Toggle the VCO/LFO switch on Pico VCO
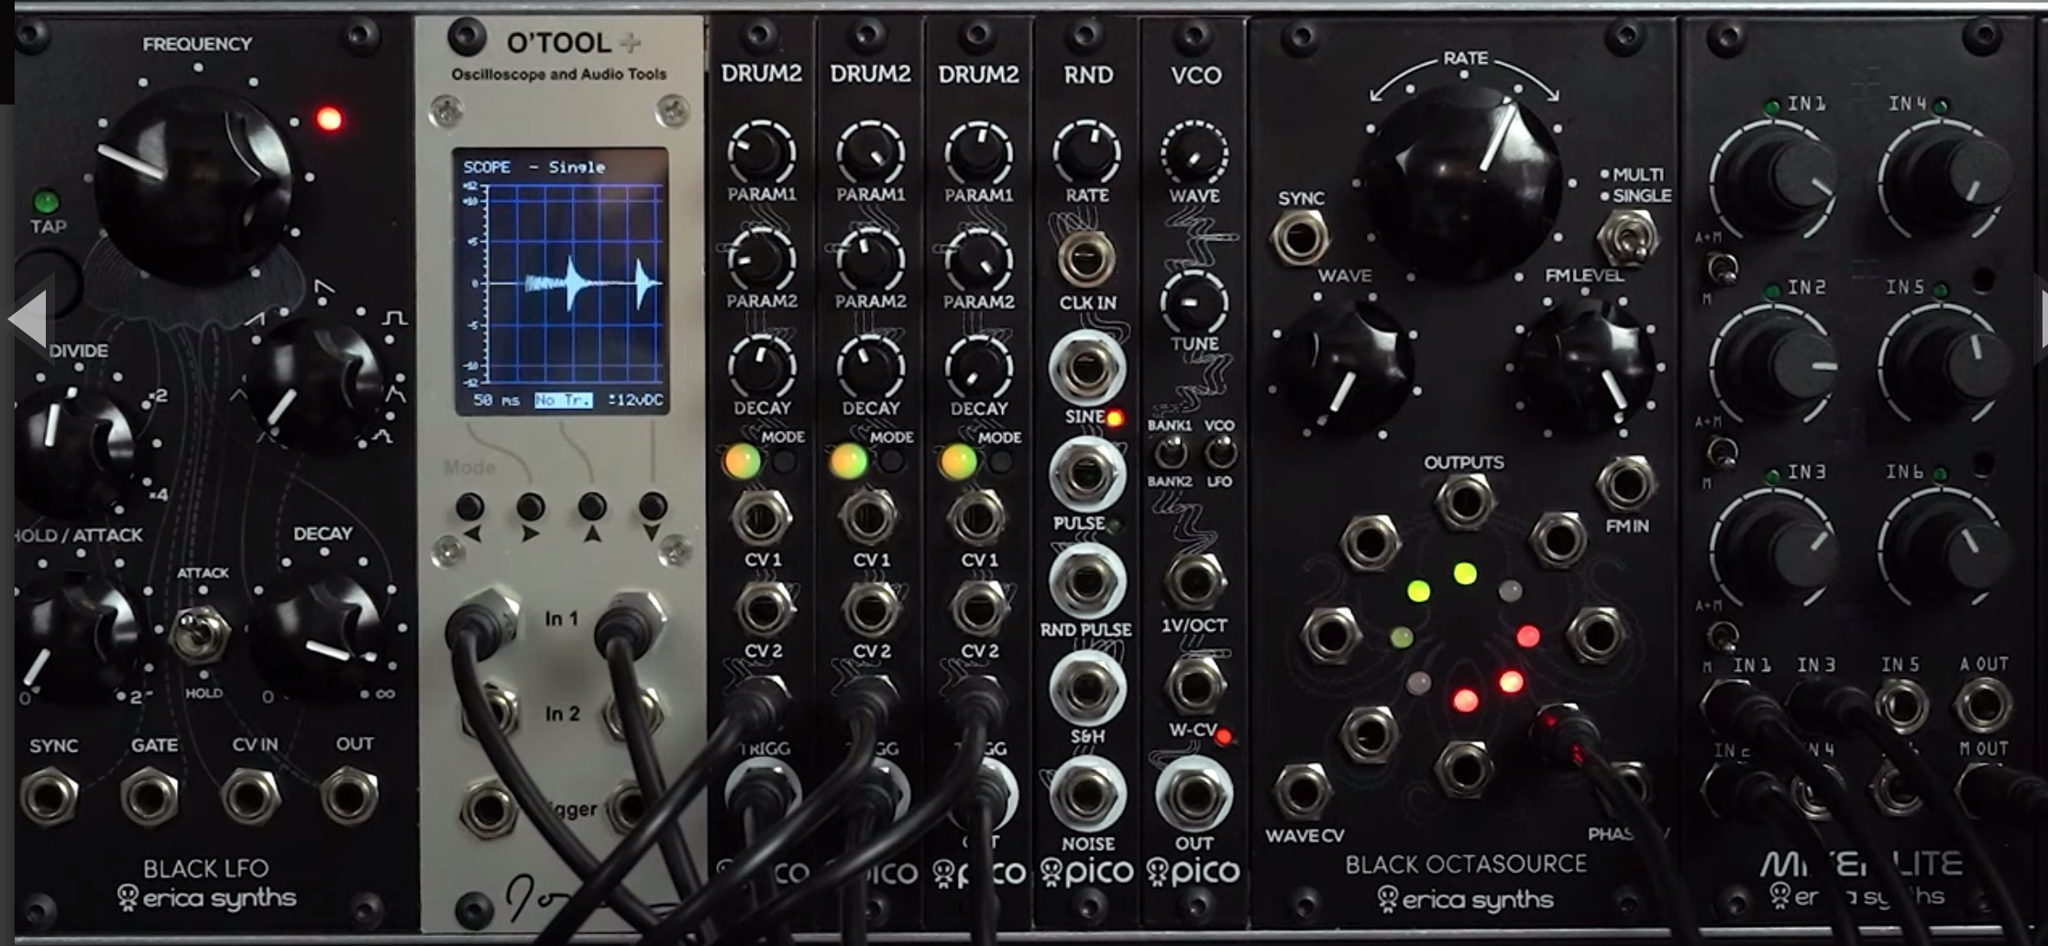This screenshot has width=2048, height=946. click(x=1218, y=453)
